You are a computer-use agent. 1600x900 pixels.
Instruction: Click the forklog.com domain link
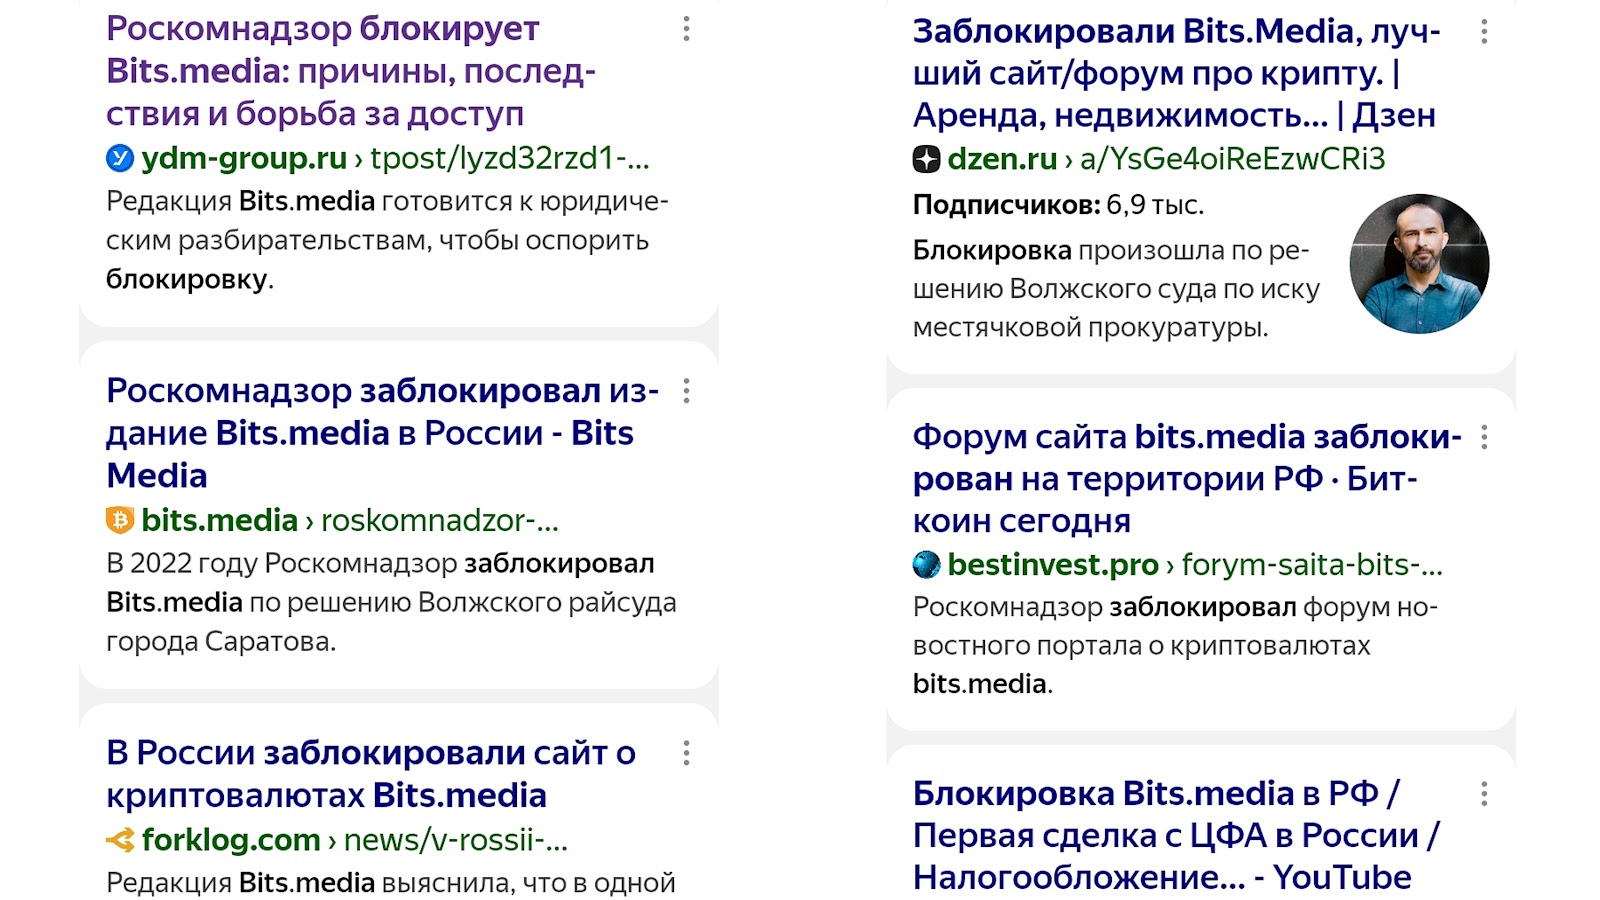pos(231,840)
